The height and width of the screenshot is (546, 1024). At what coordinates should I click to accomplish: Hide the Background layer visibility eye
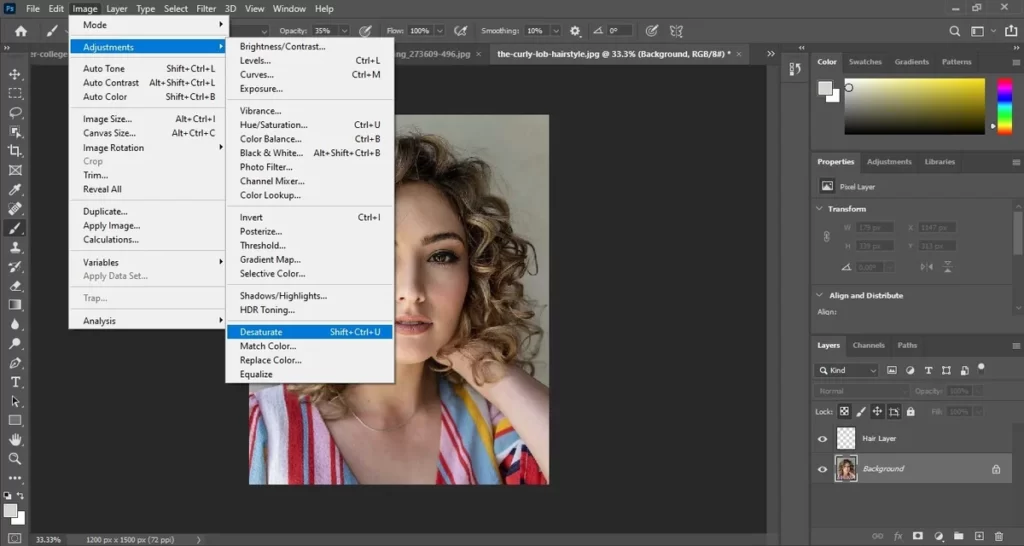point(822,469)
